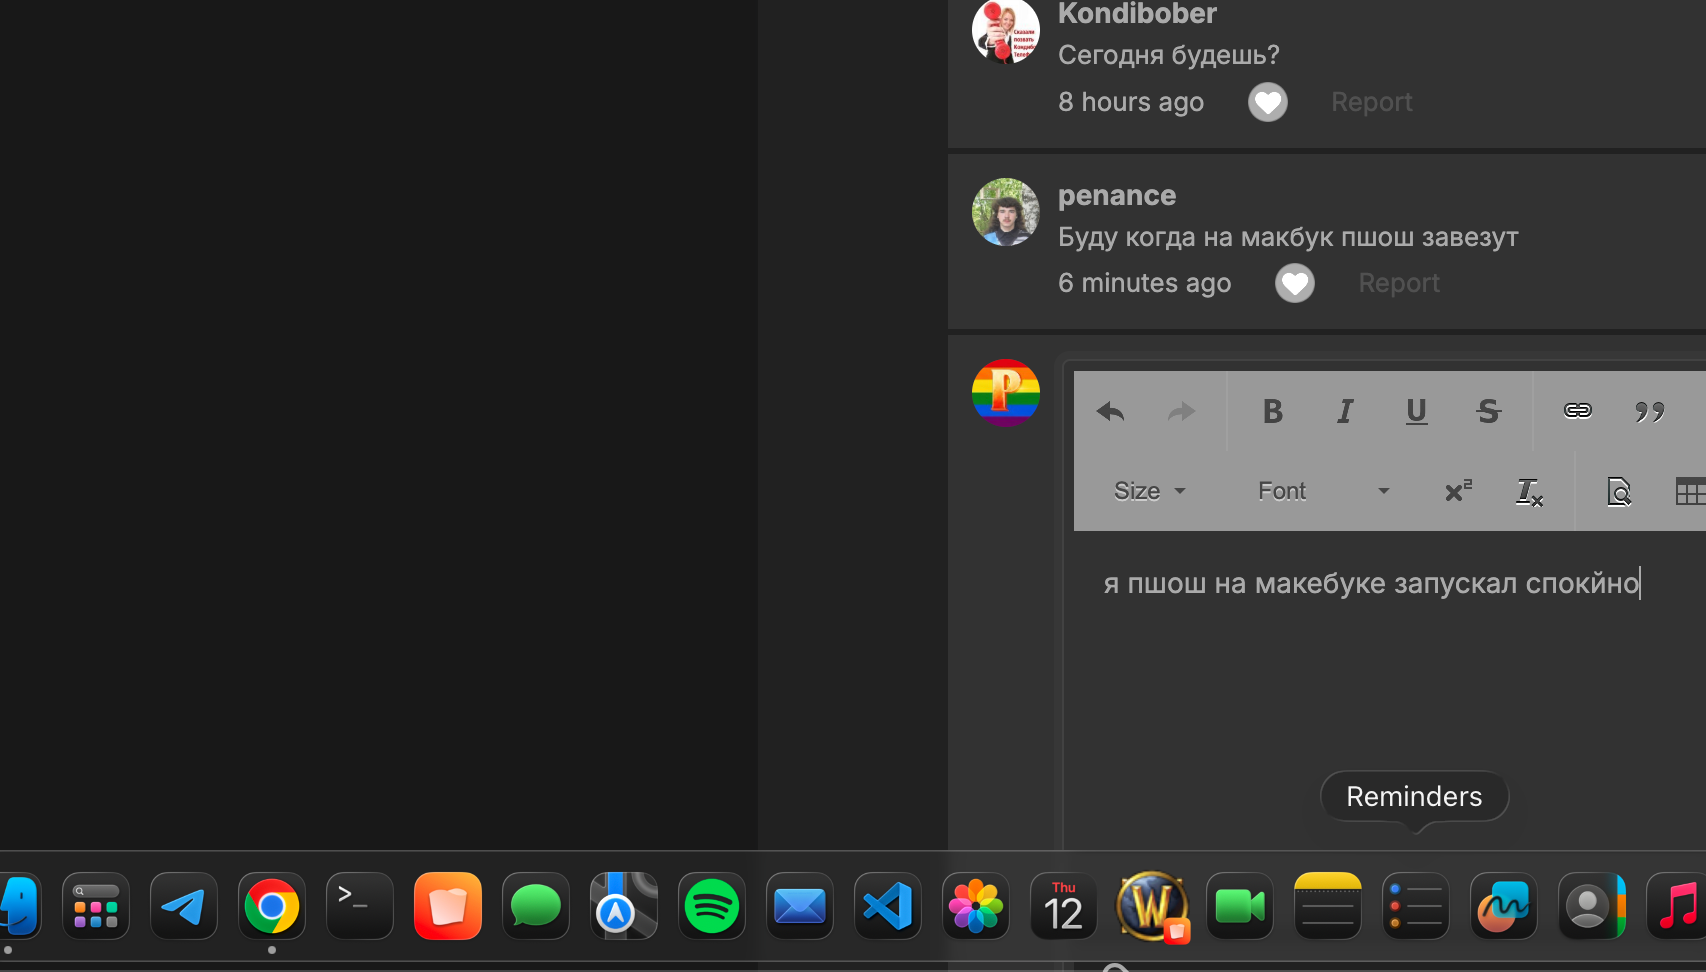Insert a blockquote with quote icon

coord(1649,412)
